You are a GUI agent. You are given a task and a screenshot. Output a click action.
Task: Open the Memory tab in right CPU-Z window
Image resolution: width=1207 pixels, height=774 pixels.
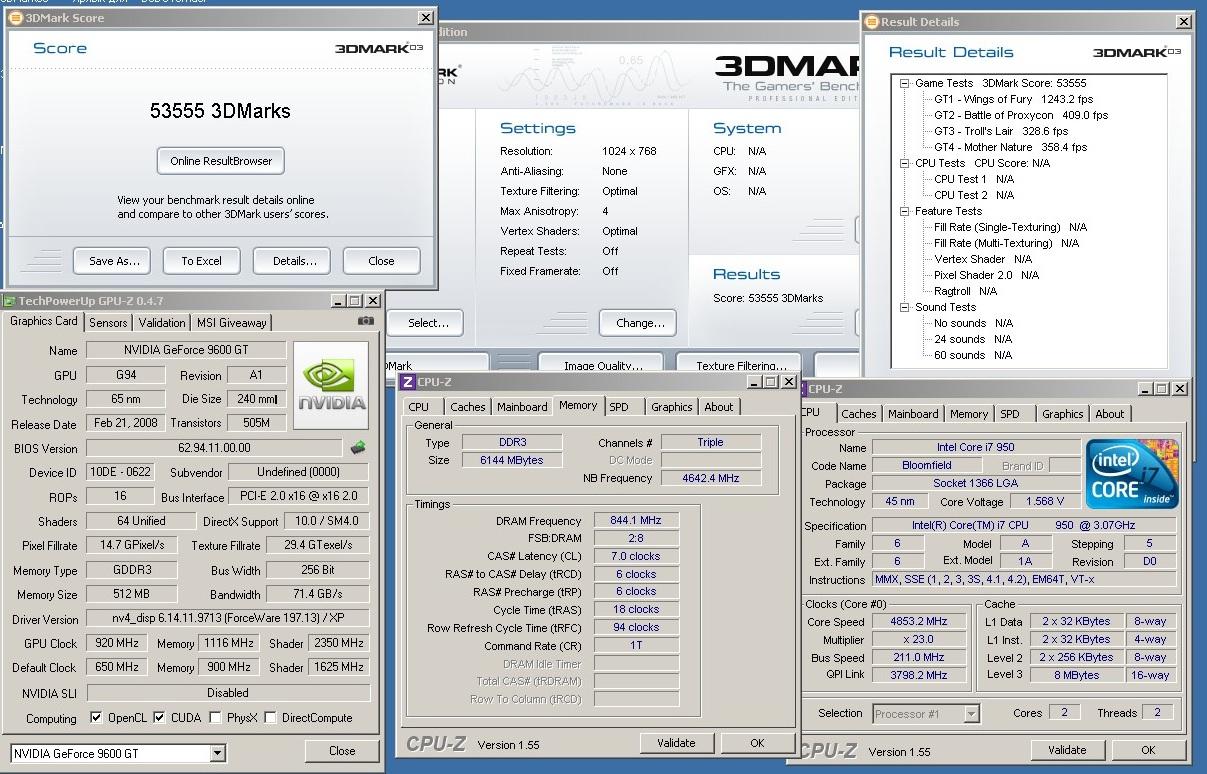tap(969, 414)
